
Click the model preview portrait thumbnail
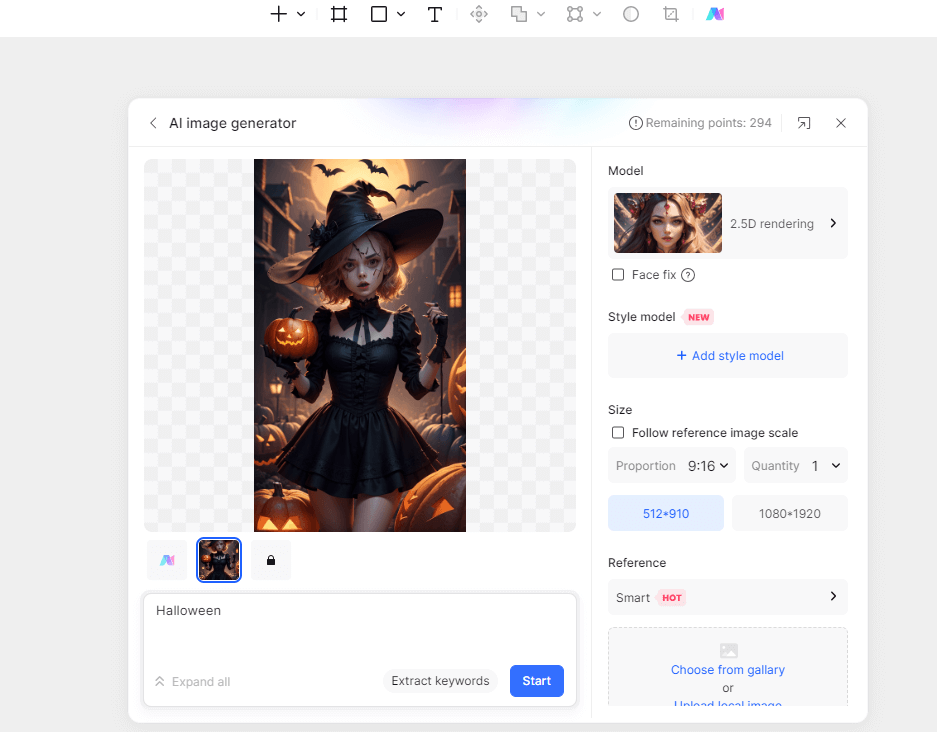coord(667,223)
